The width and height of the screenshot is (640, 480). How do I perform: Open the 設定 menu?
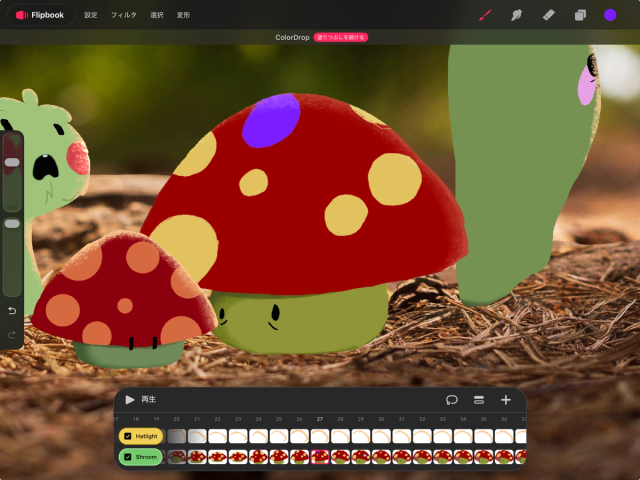point(91,15)
